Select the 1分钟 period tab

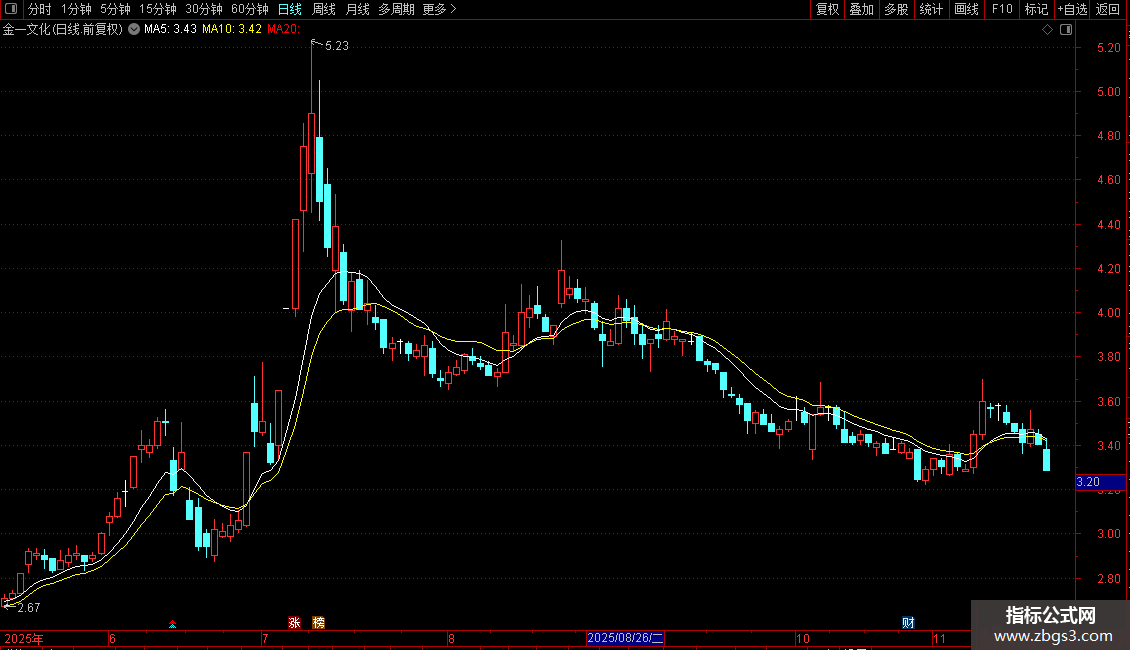[x=76, y=9]
